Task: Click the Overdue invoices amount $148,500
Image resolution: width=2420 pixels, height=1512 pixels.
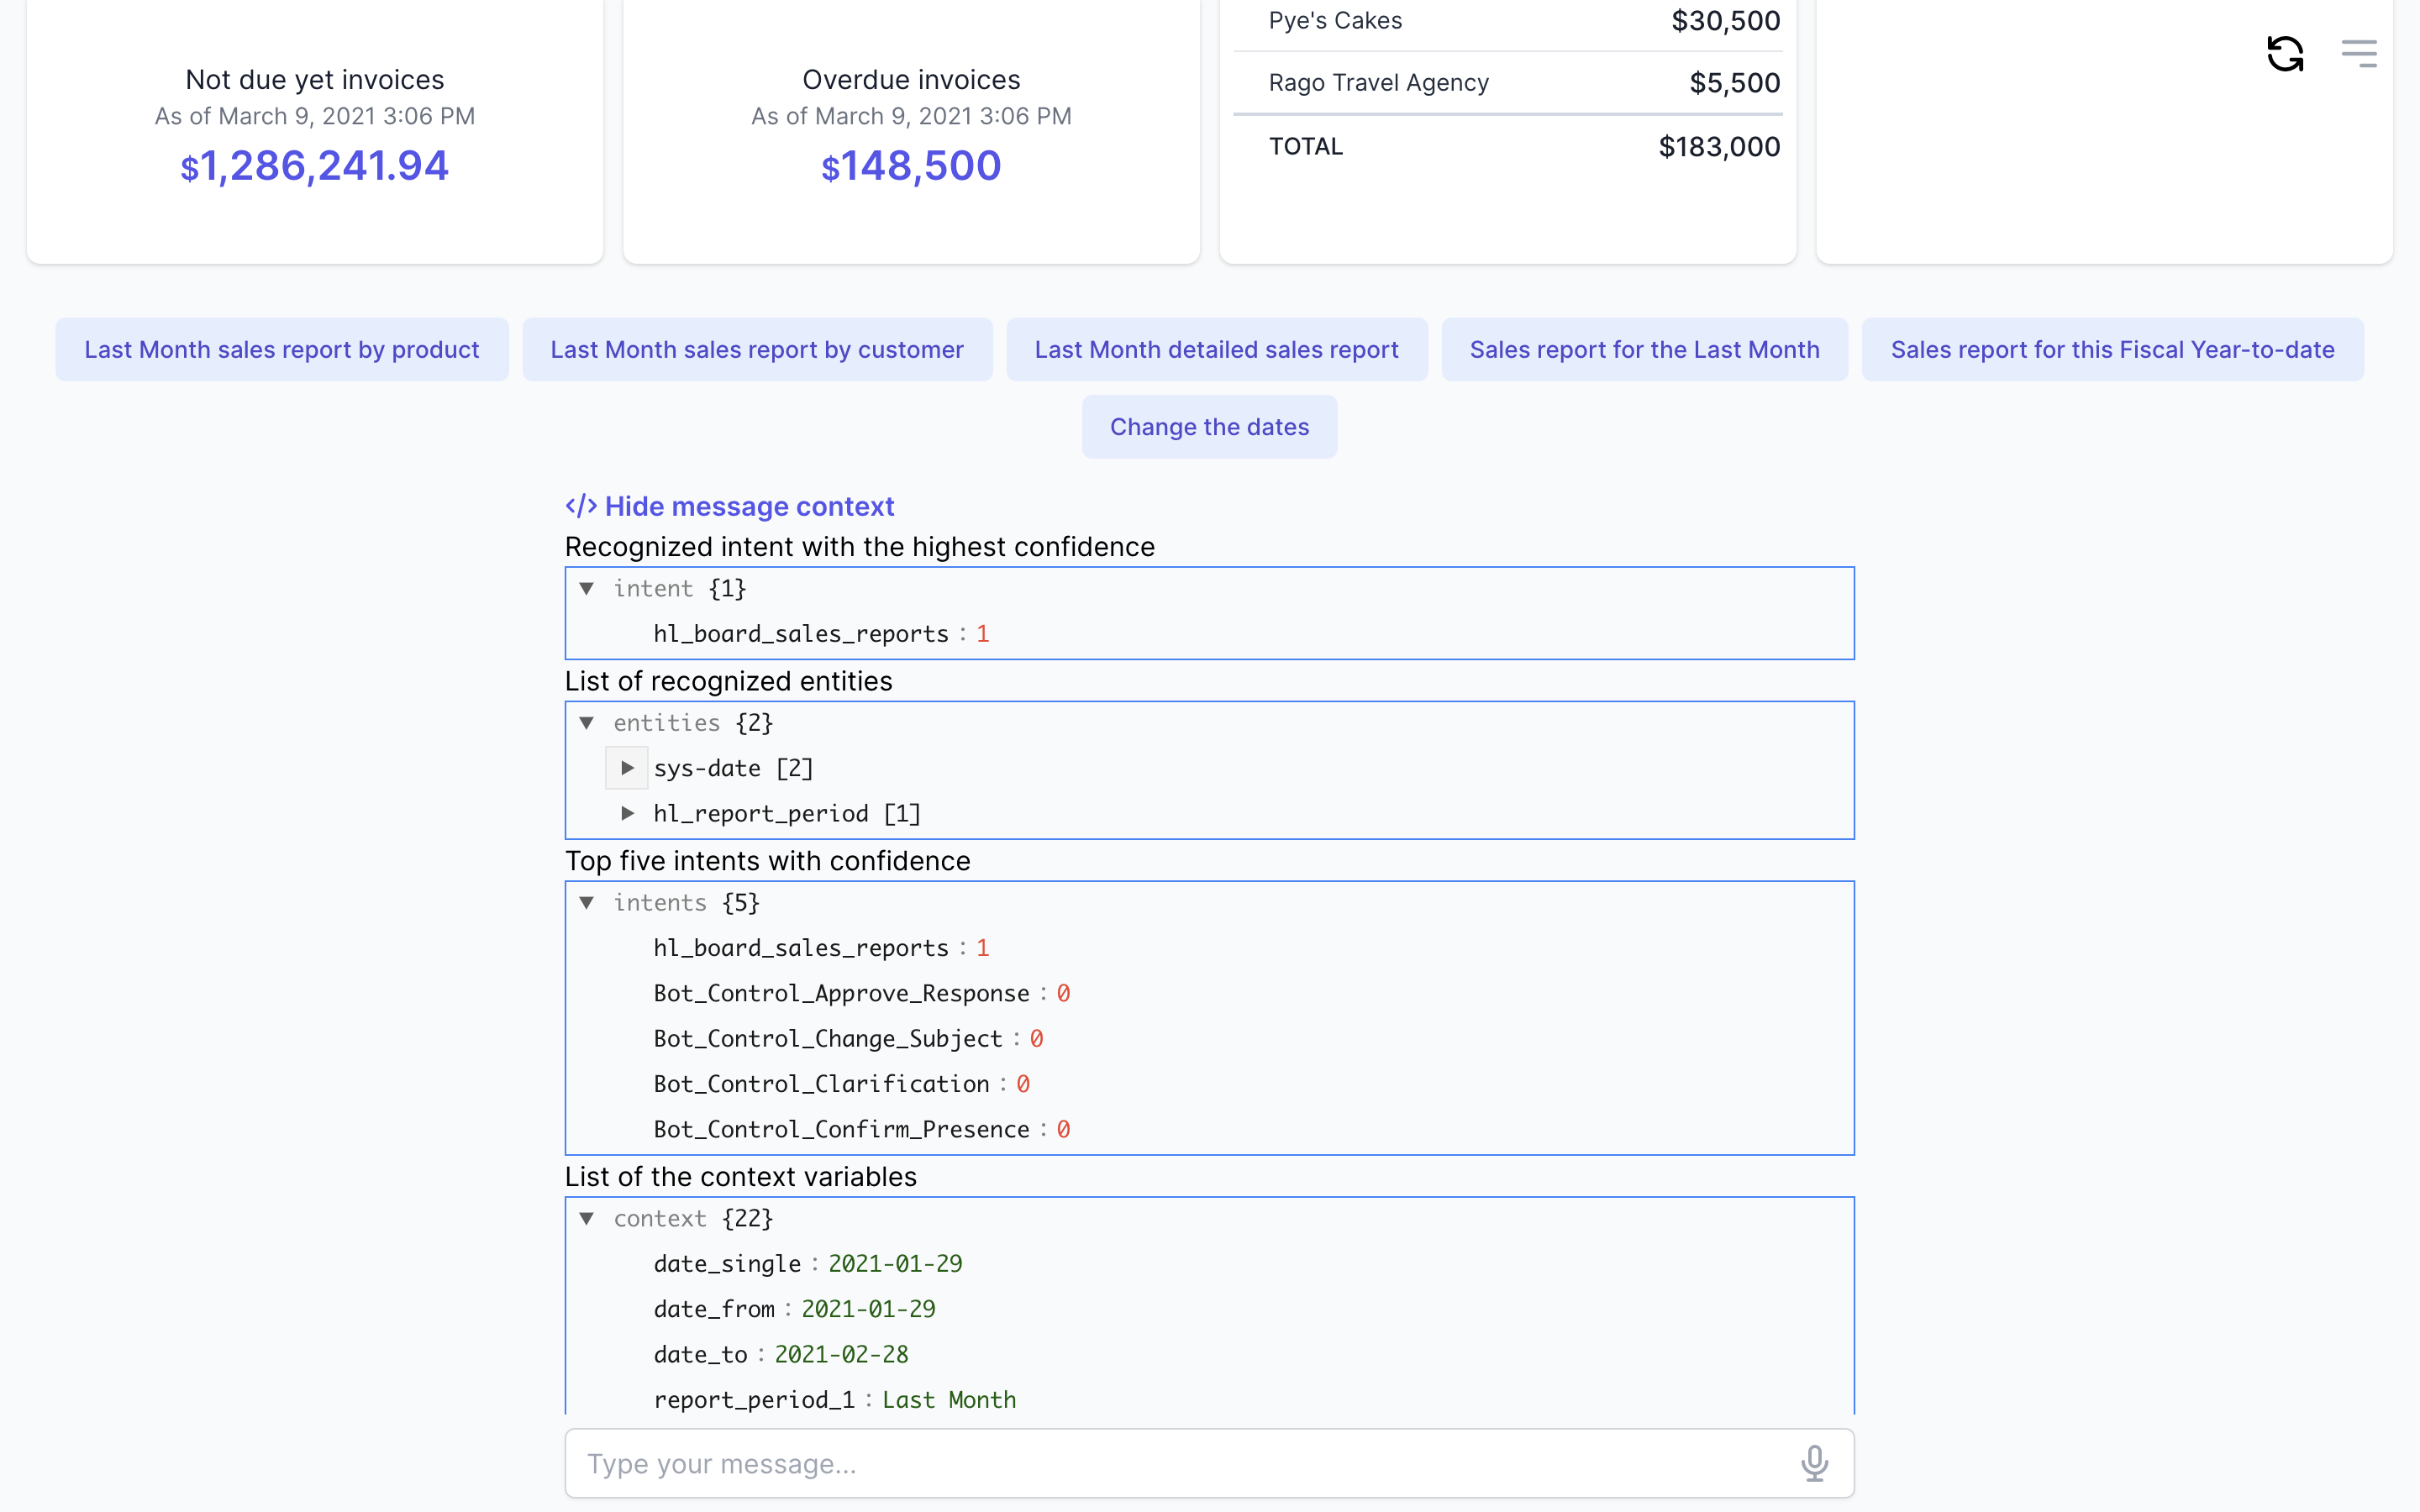Action: point(911,166)
